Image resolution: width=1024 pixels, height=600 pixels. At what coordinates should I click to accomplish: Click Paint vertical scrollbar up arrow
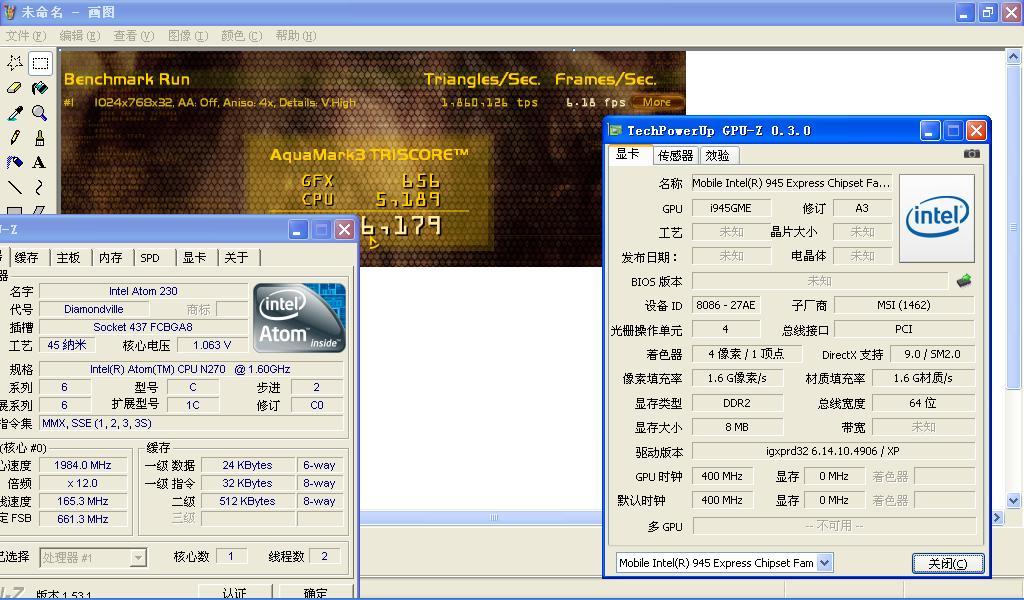click(x=1013, y=57)
